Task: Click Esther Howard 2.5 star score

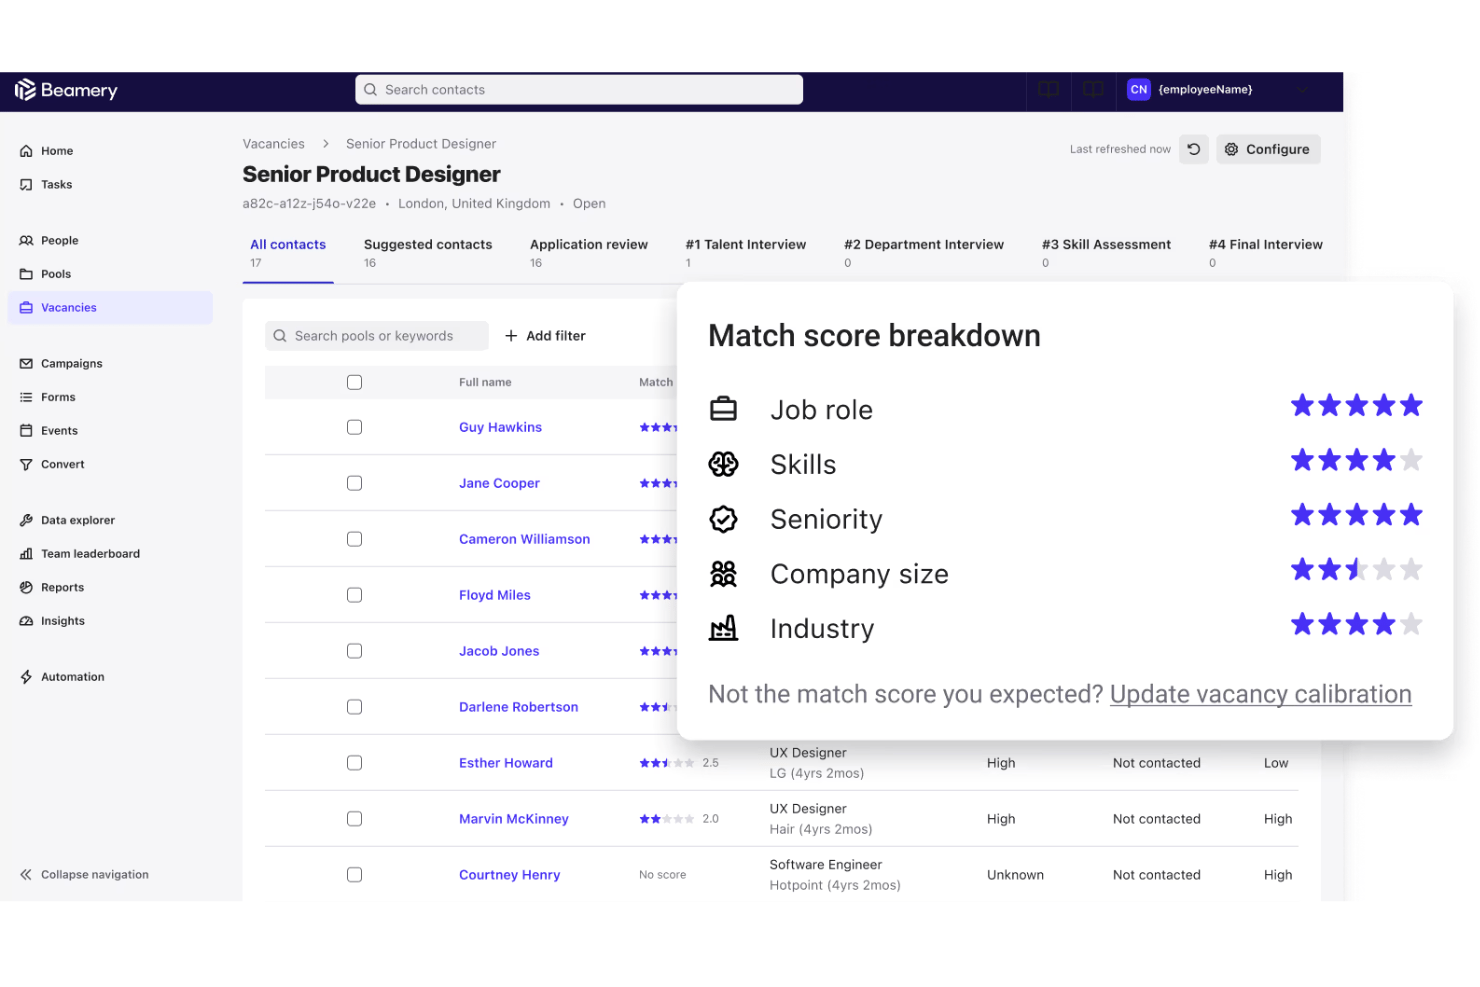Action: 679,764
